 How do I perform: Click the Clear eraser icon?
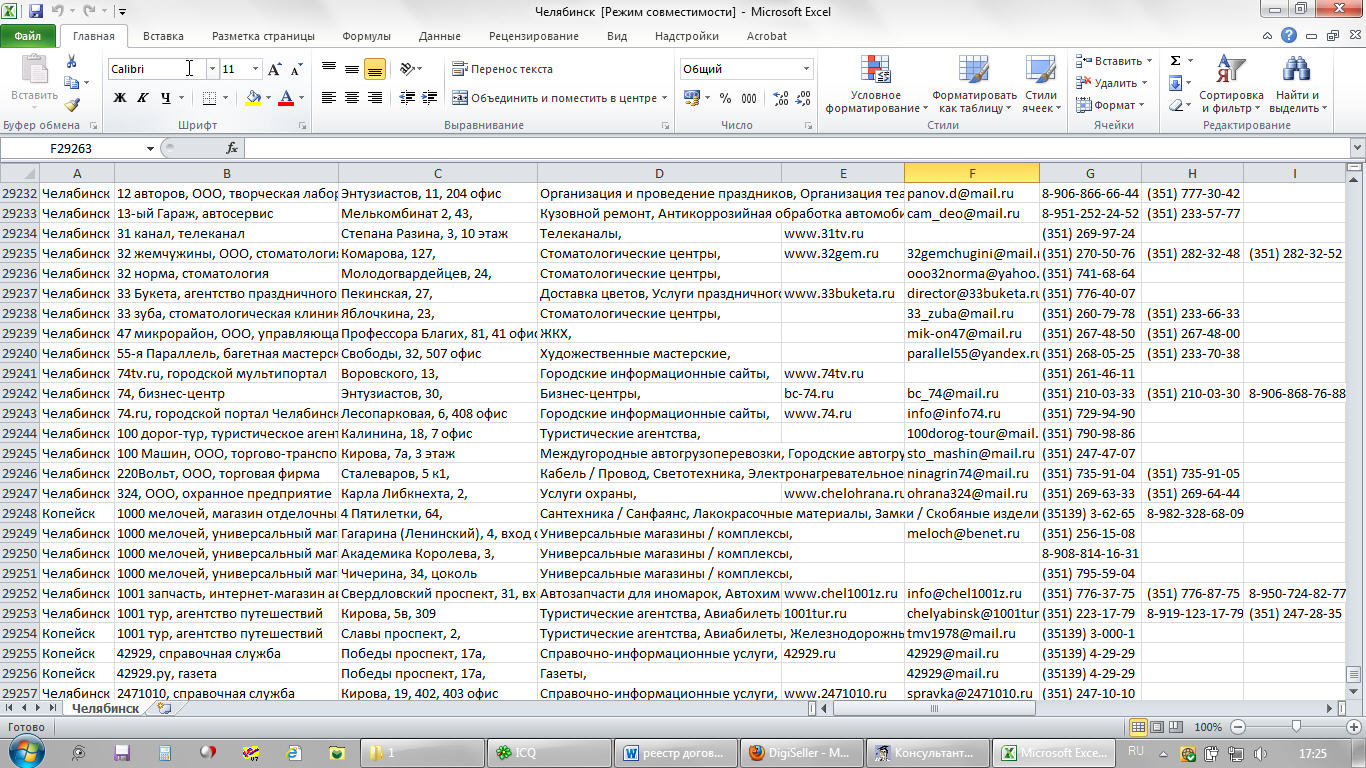[x=1175, y=105]
